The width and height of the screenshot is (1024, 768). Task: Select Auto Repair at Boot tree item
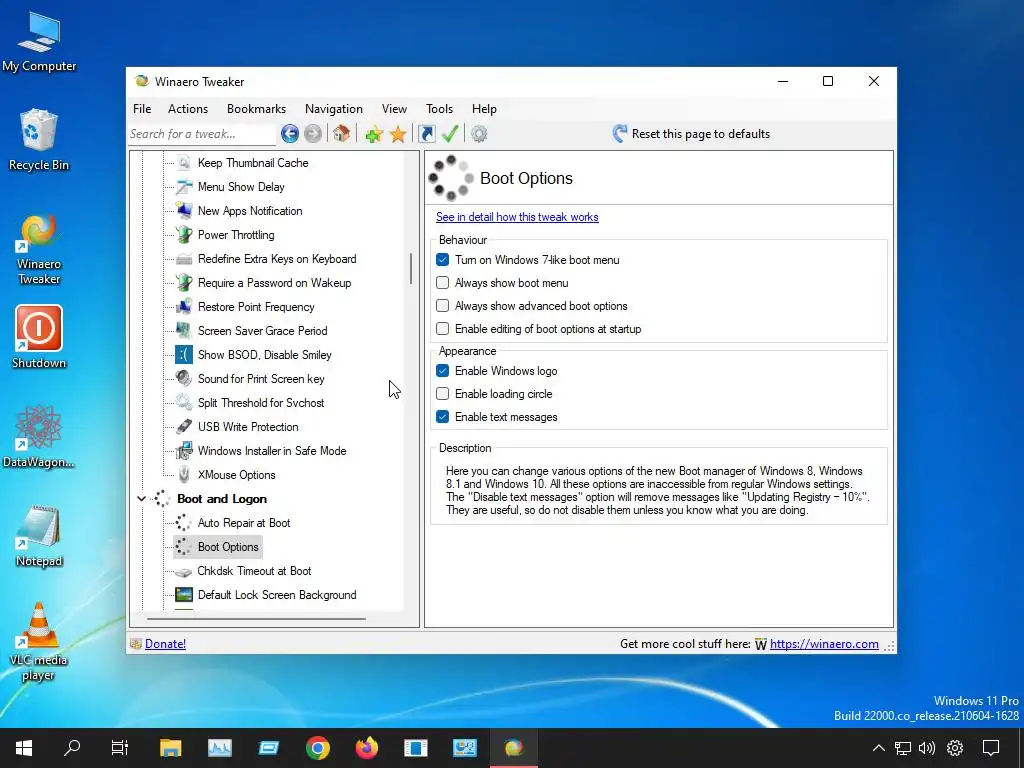coord(244,523)
